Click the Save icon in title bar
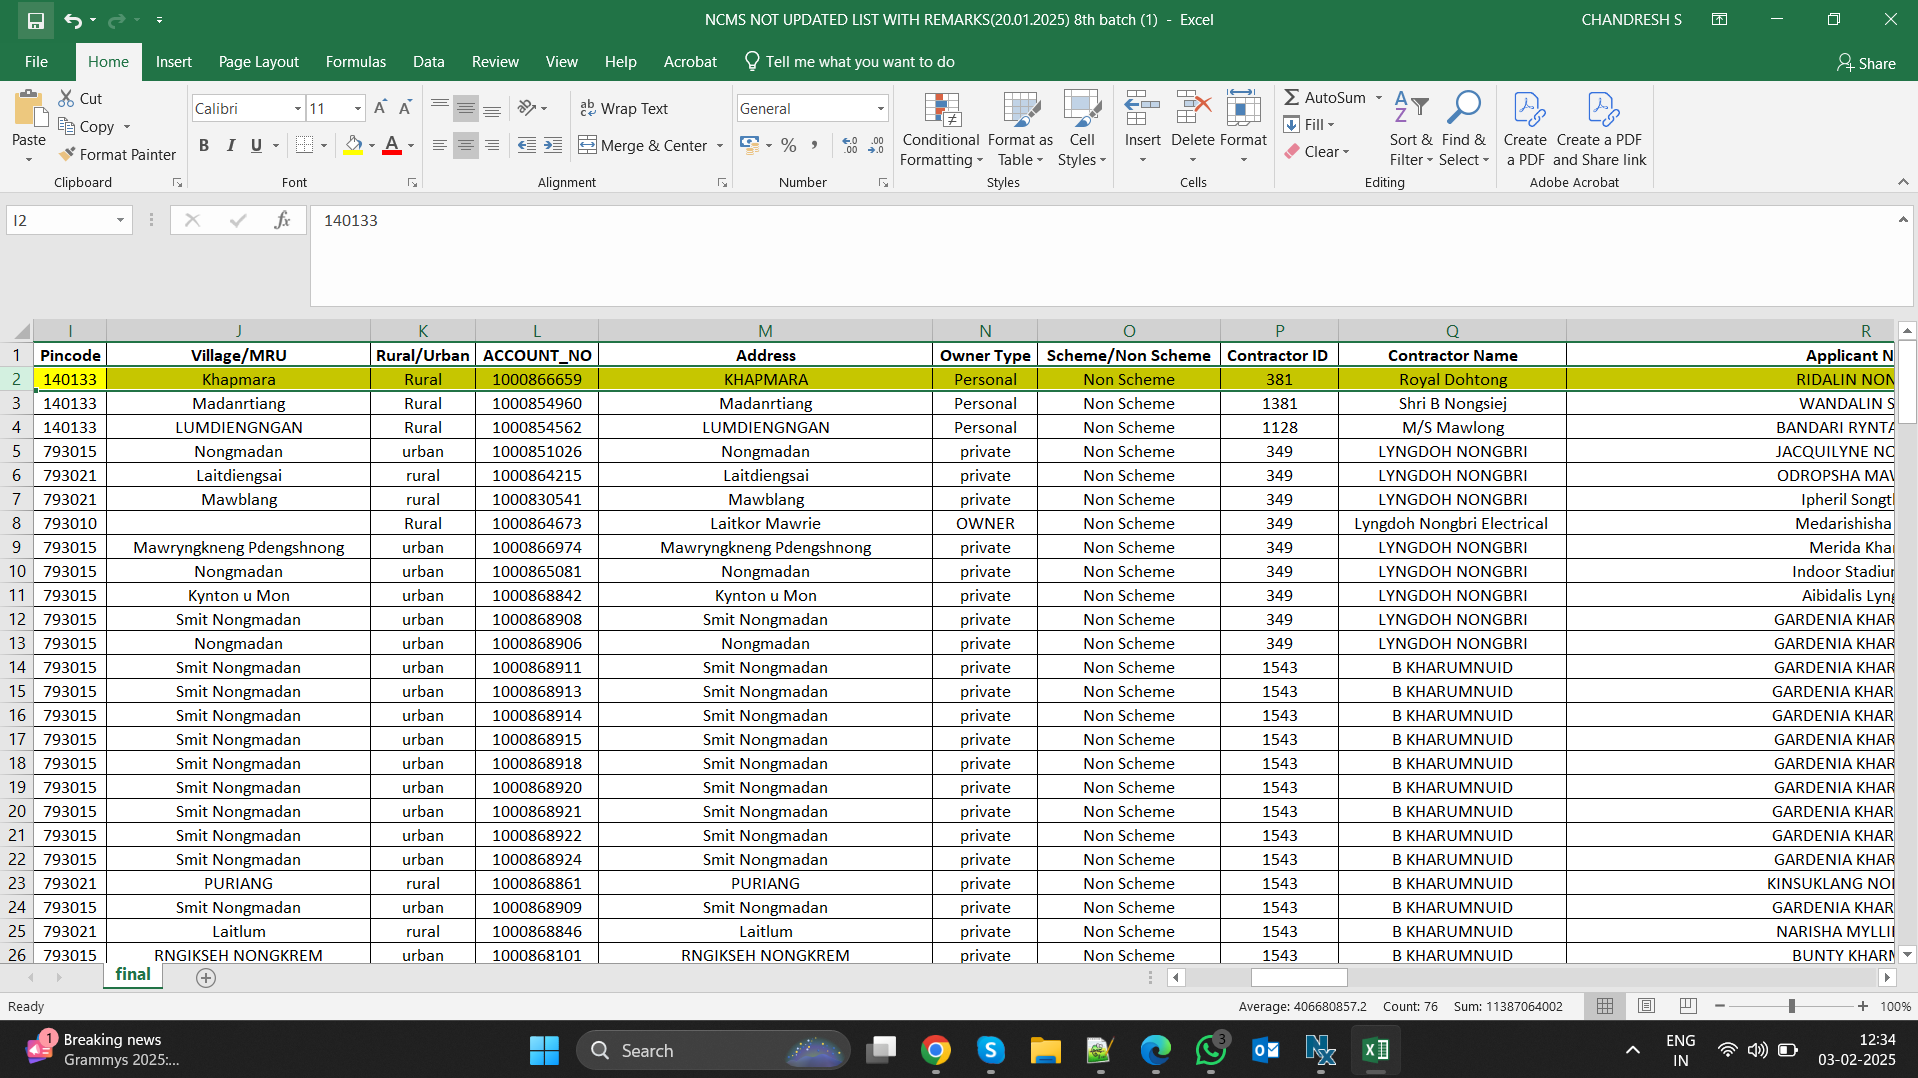 (x=36, y=20)
